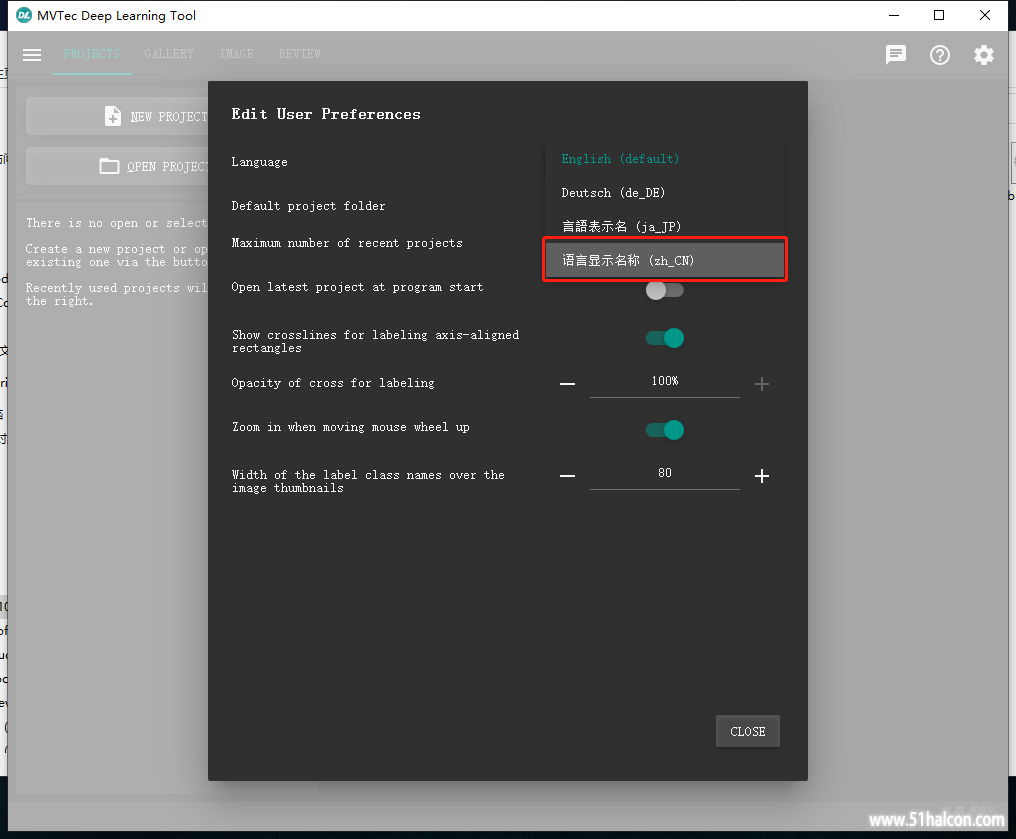Image resolution: width=1016 pixels, height=839 pixels.
Task: Click the 'Default project folder' label
Action: click(308, 206)
